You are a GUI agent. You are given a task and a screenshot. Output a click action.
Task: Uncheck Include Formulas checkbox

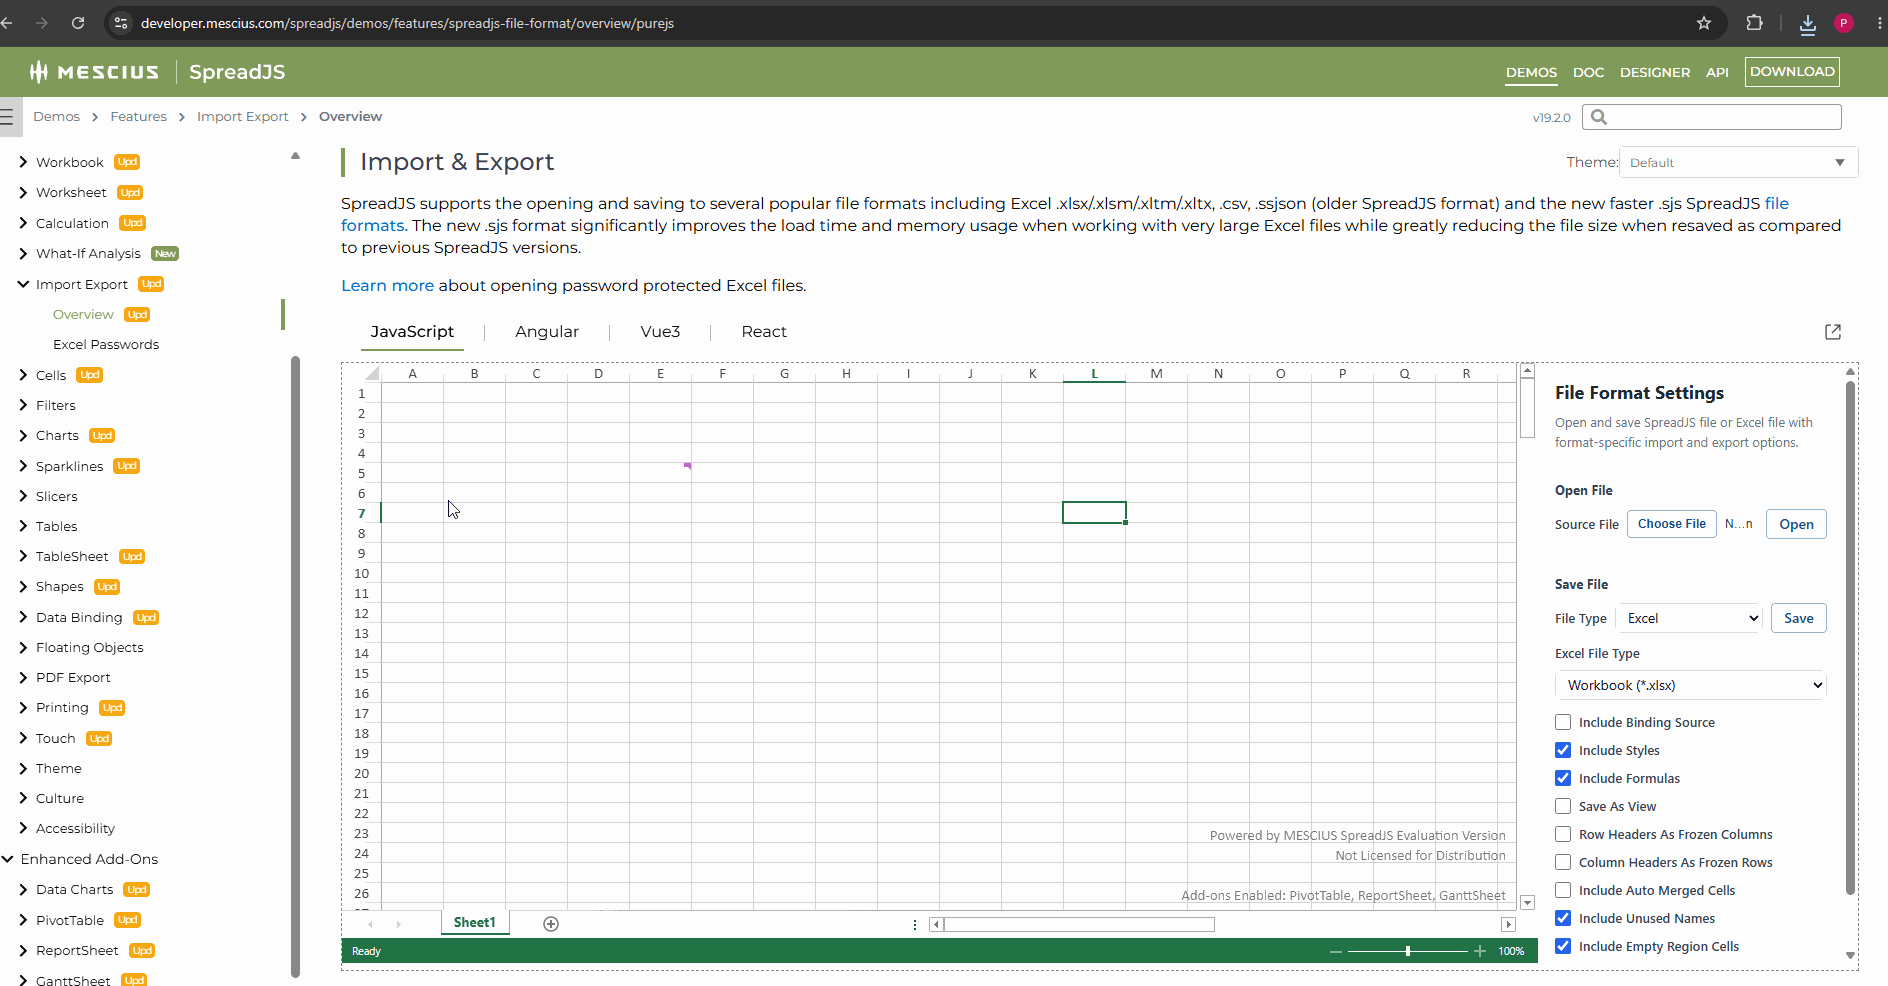tap(1563, 778)
